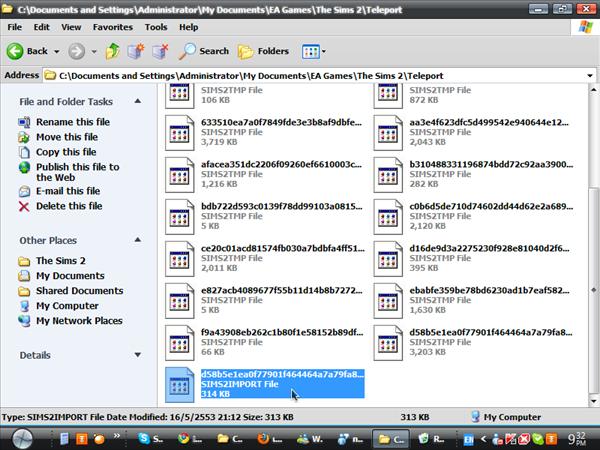Select the bdb722d593c0139f78dd99103a0815 file icon

[x=179, y=217]
